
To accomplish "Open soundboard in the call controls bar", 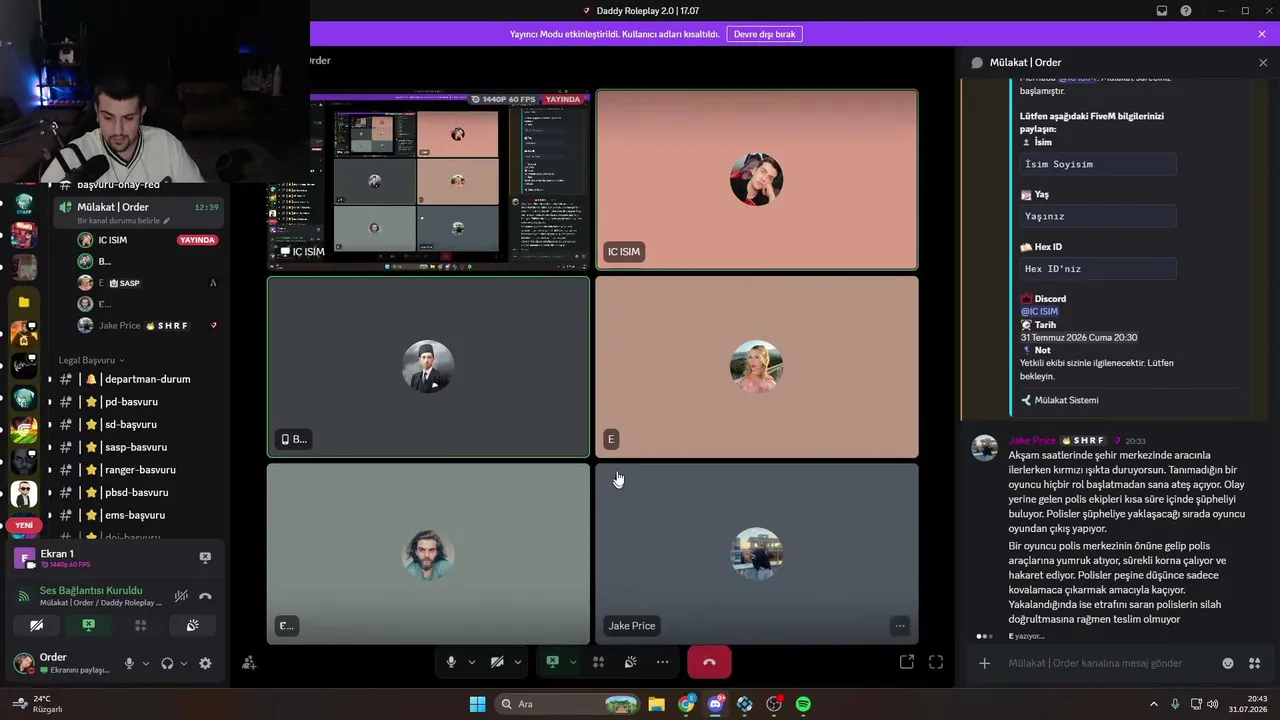I will [630, 662].
